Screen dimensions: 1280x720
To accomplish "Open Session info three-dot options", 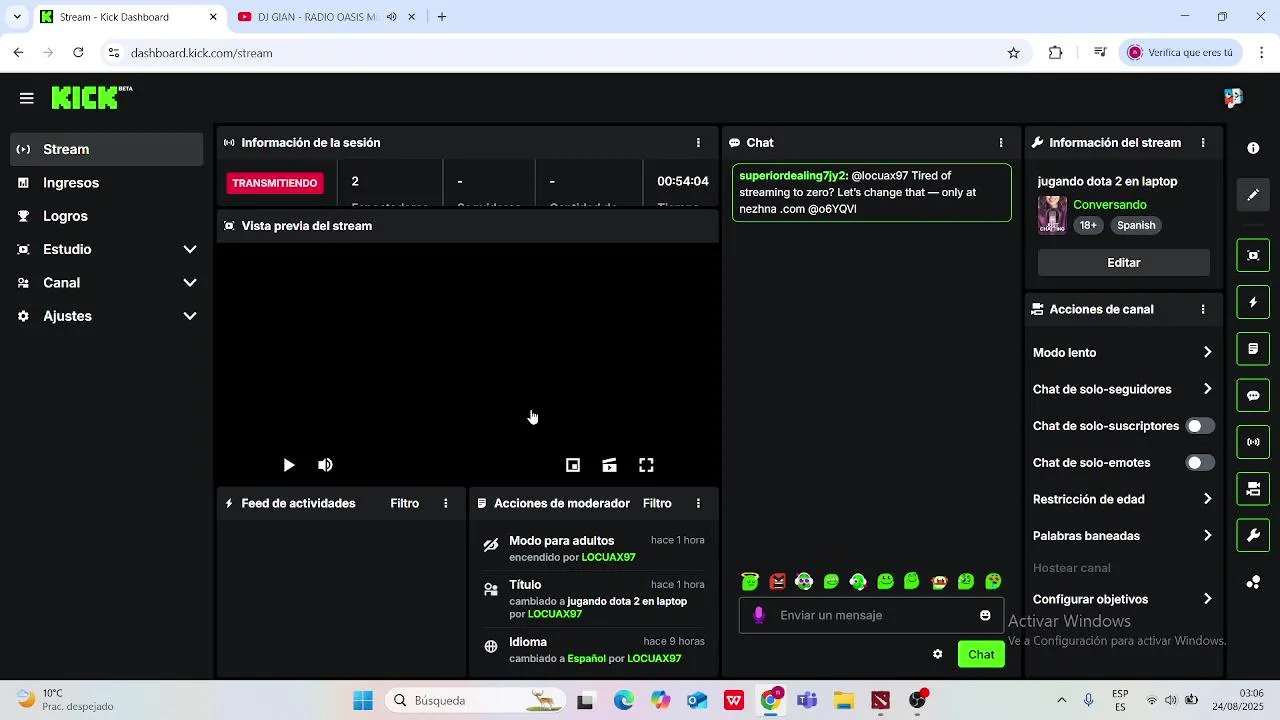I will tap(698, 143).
